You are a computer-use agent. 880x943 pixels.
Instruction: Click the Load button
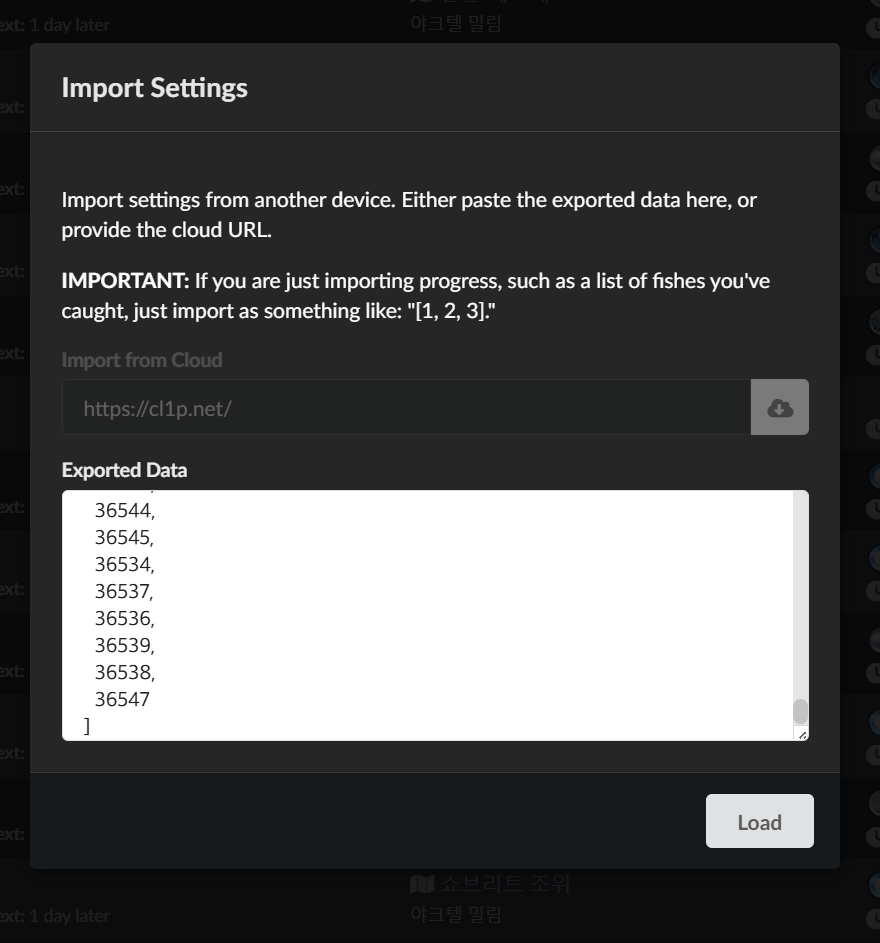point(760,821)
